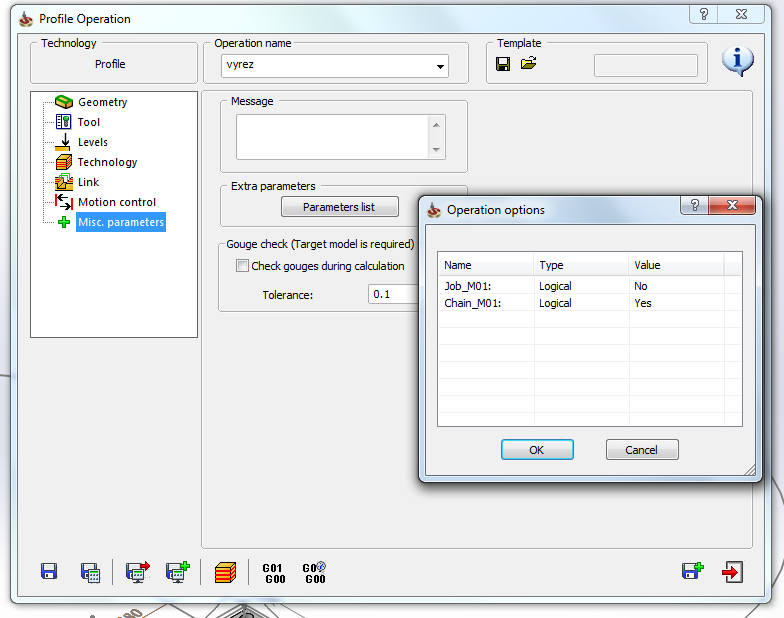Image resolution: width=784 pixels, height=618 pixels.
Task: Click the Profile Operation title icon
Action: tap(26, 19)
